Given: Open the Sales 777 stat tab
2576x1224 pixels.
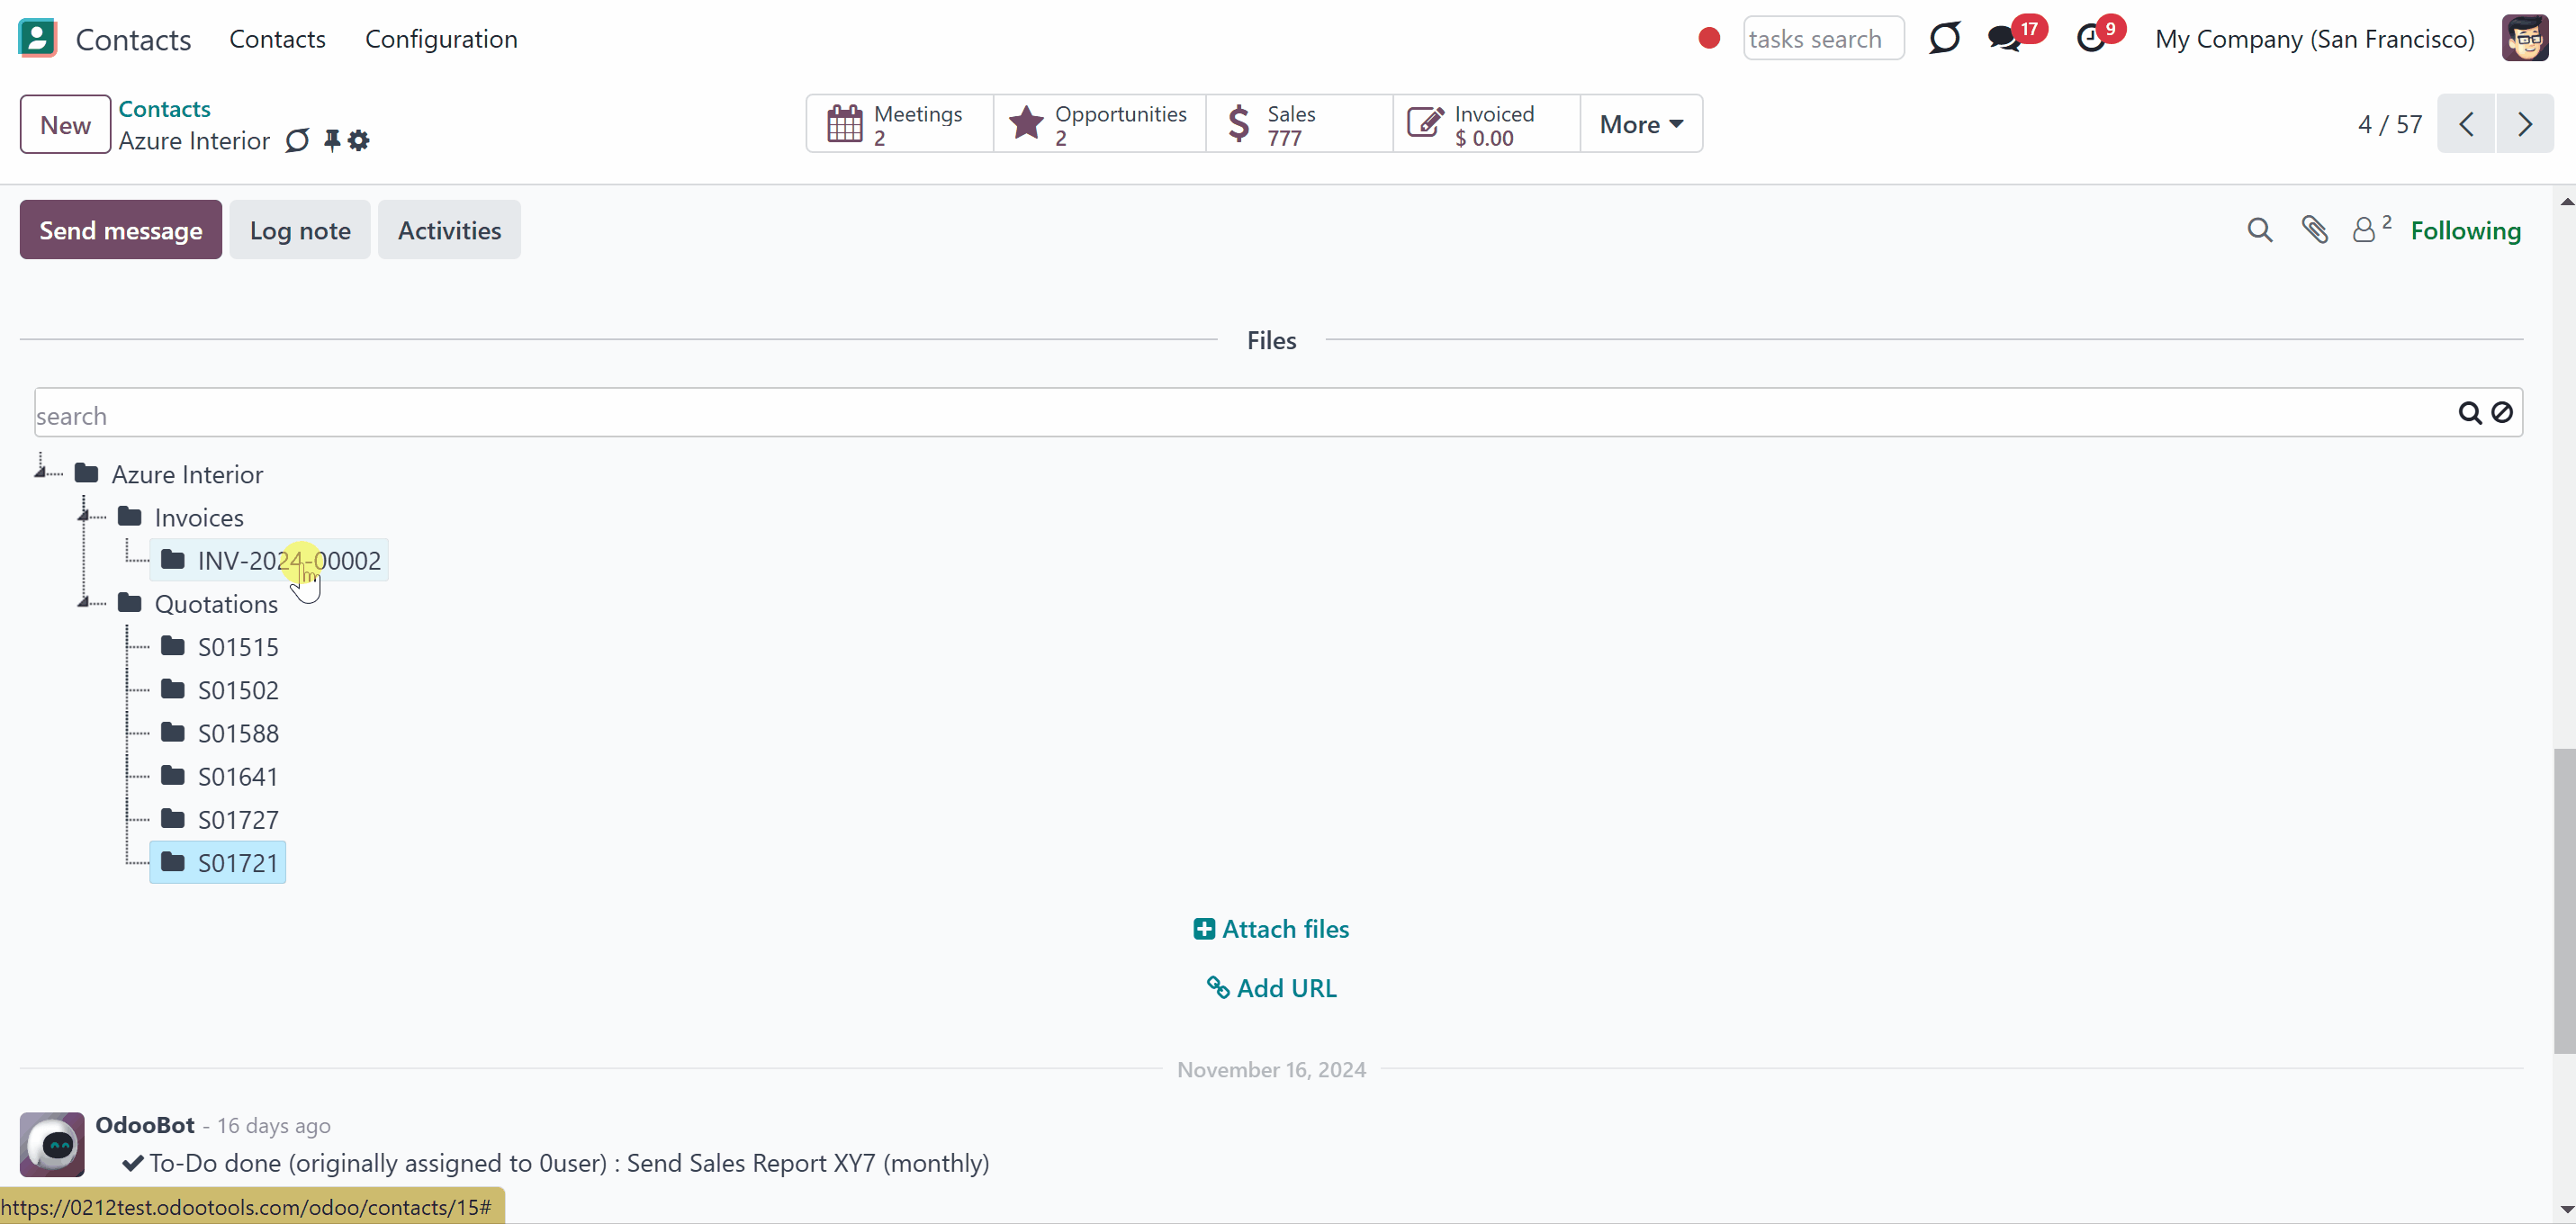Looking at the screenshot, I should [x=1300, y=124].
